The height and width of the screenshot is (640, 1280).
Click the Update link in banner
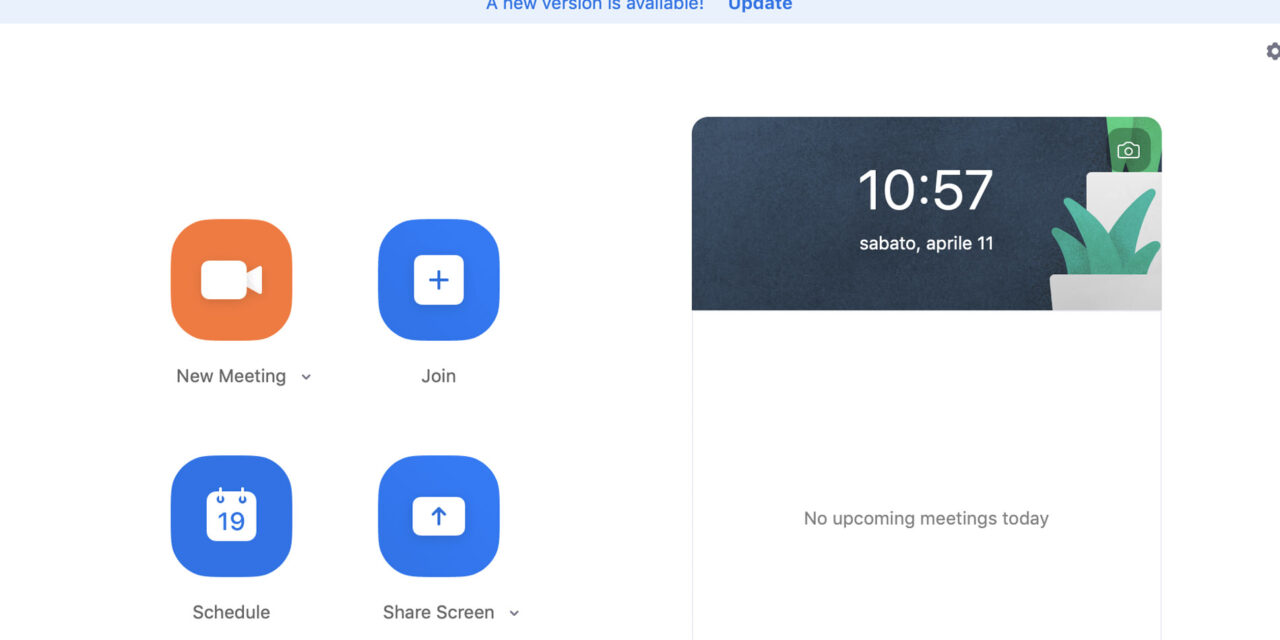pyautogui.click(x=760, y=5)
